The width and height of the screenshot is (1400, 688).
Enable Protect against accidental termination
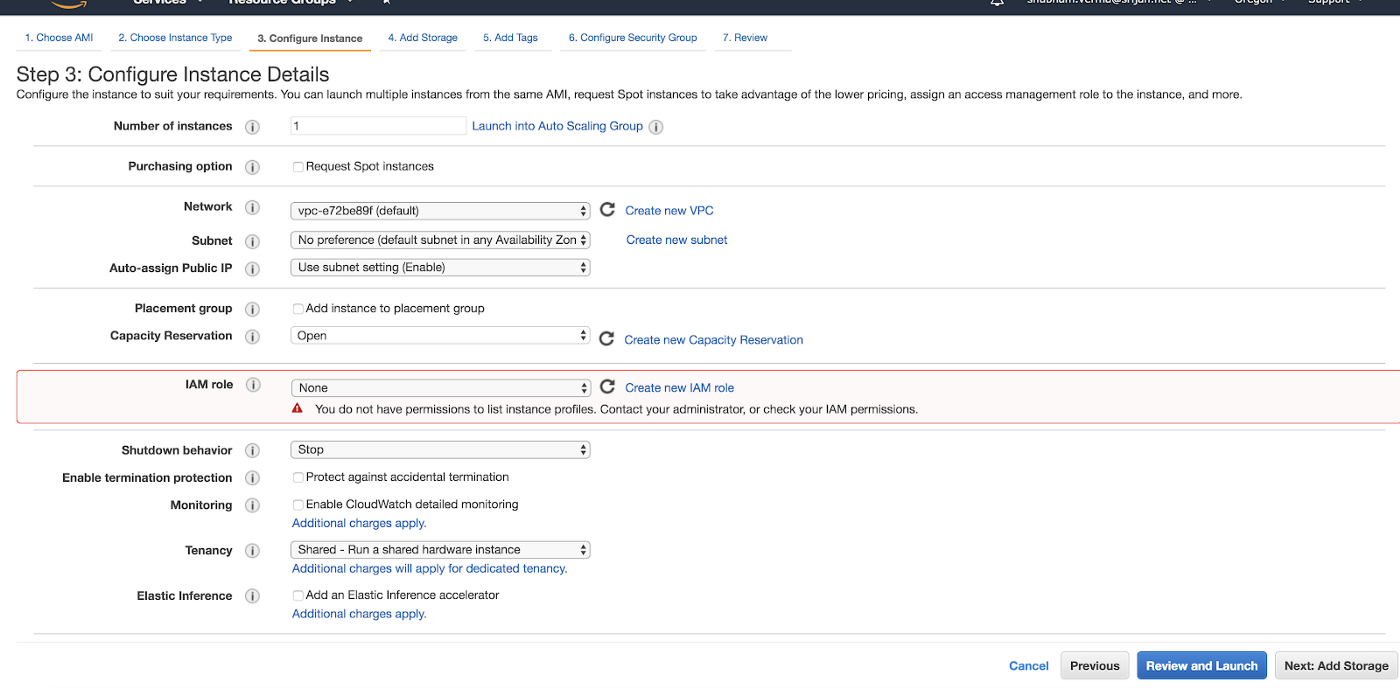pos(298,478)
